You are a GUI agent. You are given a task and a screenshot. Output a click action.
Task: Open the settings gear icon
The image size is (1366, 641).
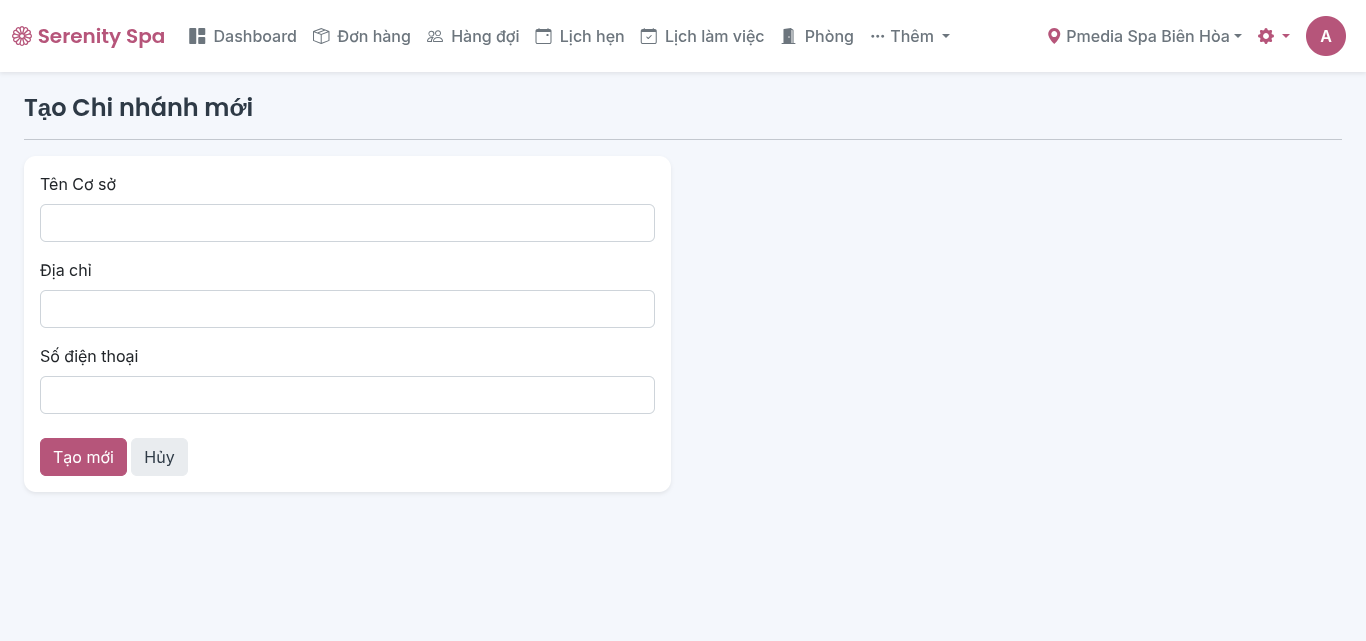[x=1266, y=36]
